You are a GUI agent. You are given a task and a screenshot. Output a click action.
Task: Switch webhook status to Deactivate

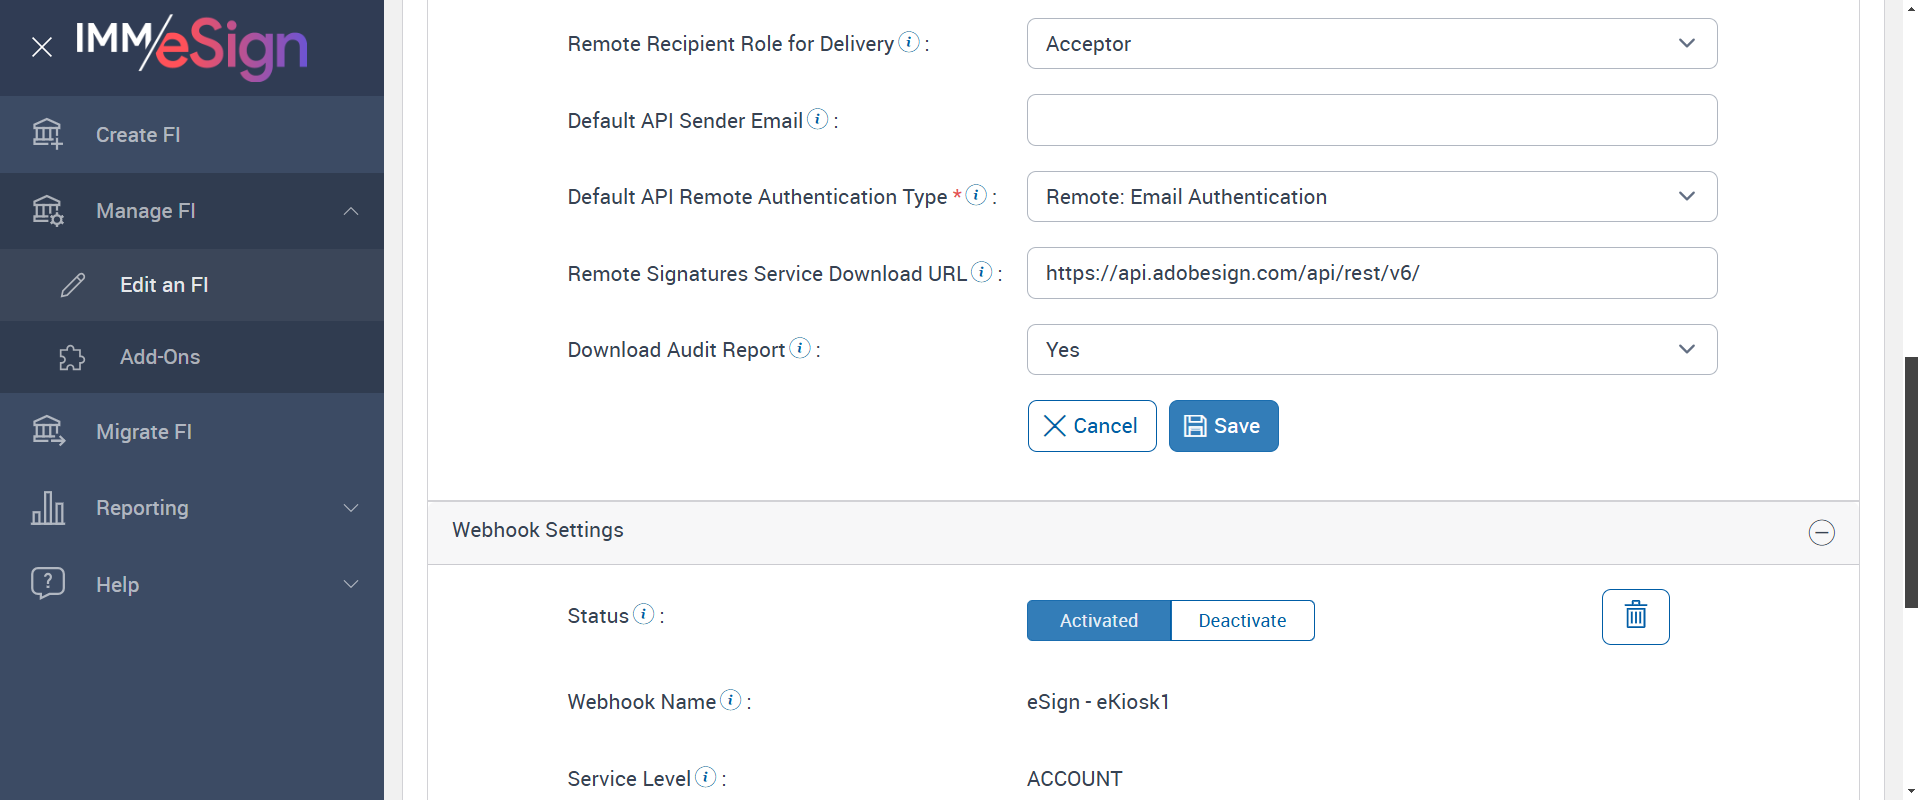coord(1242,620)
